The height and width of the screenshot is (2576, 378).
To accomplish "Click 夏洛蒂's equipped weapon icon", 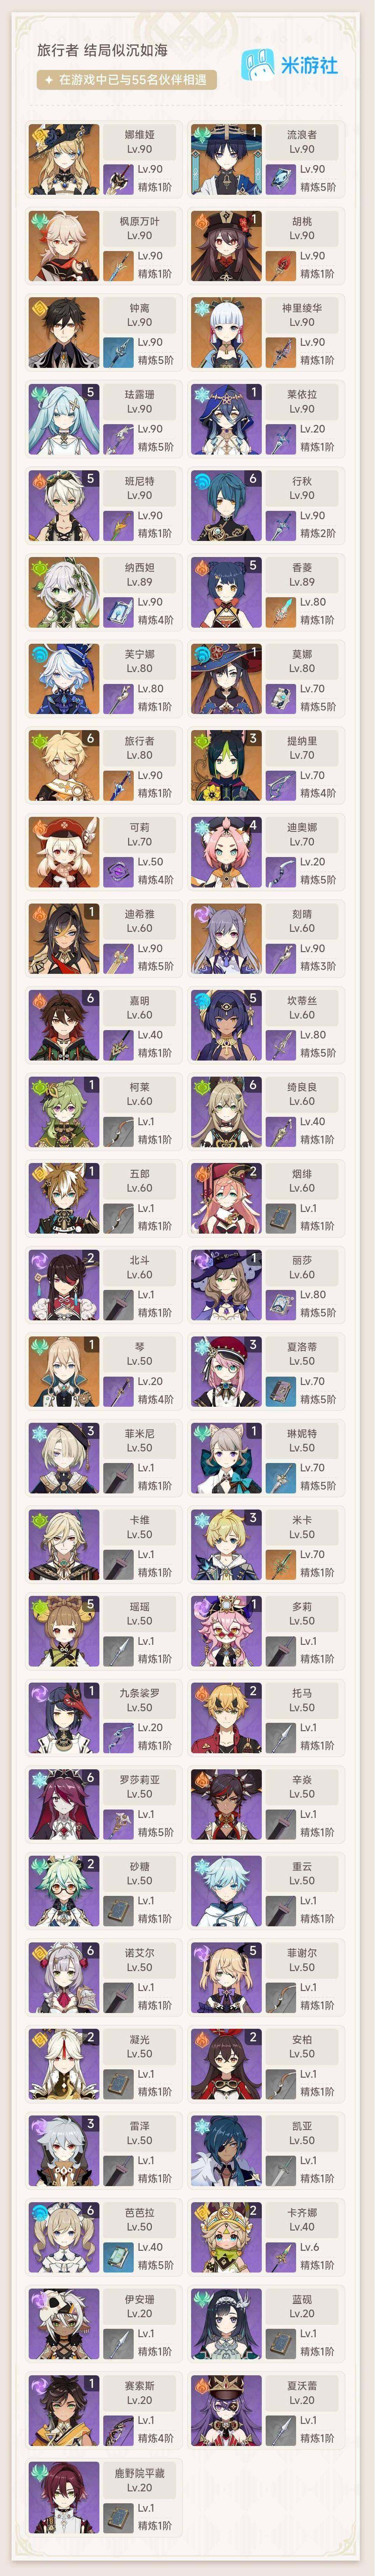I will [x=281, y=1391].
